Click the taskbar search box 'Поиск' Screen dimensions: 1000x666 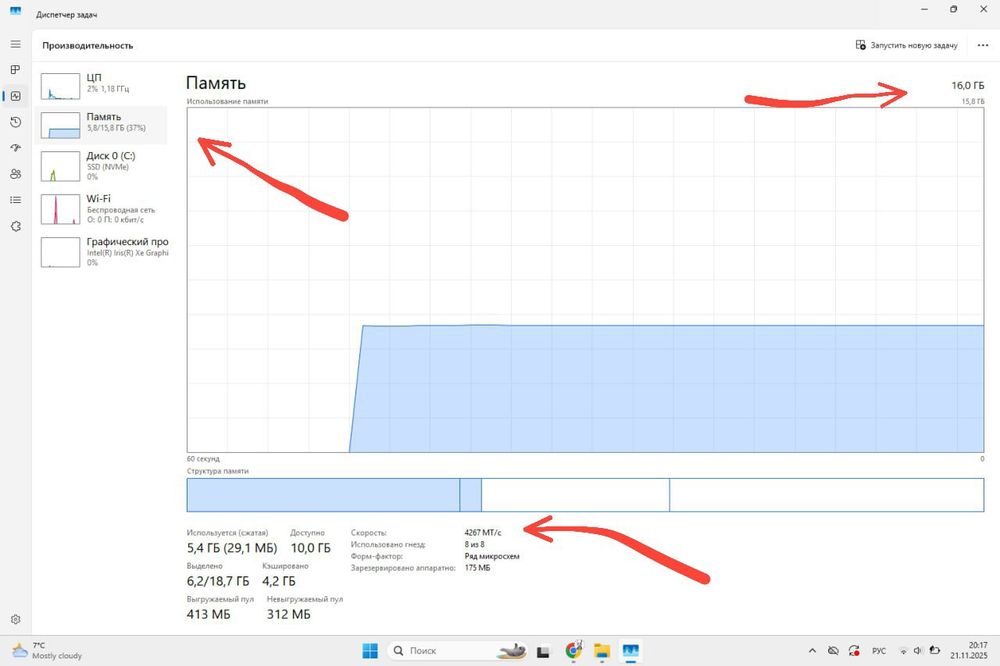point(457,651)
